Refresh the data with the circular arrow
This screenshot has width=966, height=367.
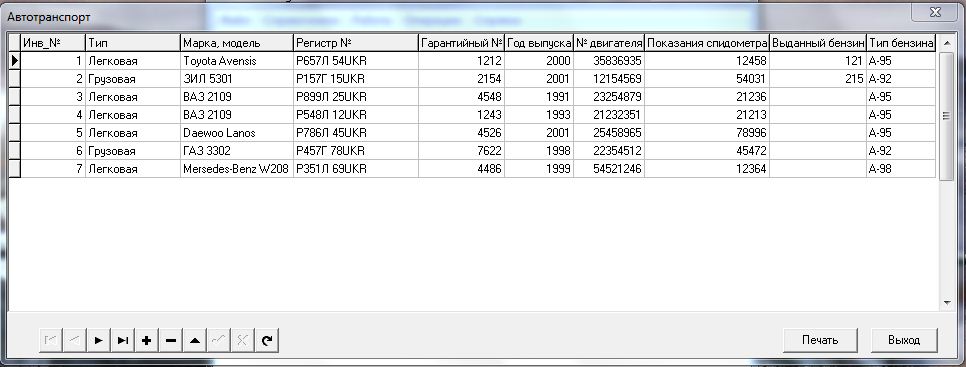(267, 340)
